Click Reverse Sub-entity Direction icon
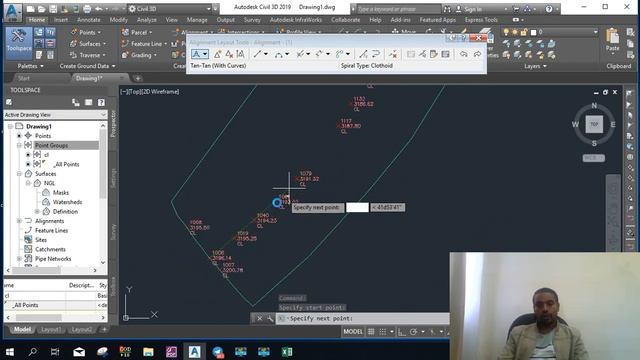The image size is (640, 360). click(376, 54)
